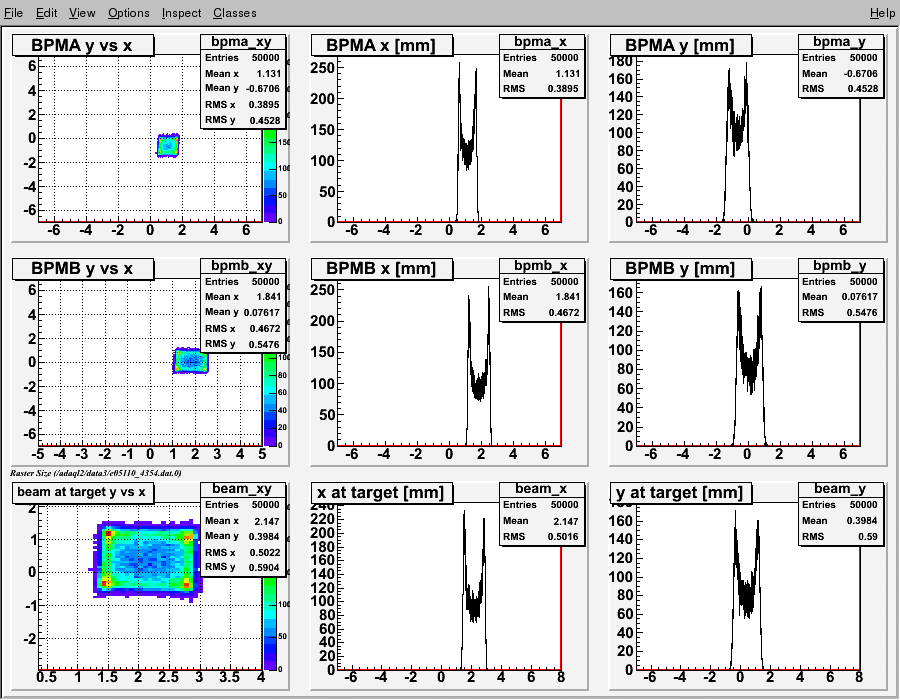Select the 'BPMA x [mm]' plot title

[x=382, y=45]
